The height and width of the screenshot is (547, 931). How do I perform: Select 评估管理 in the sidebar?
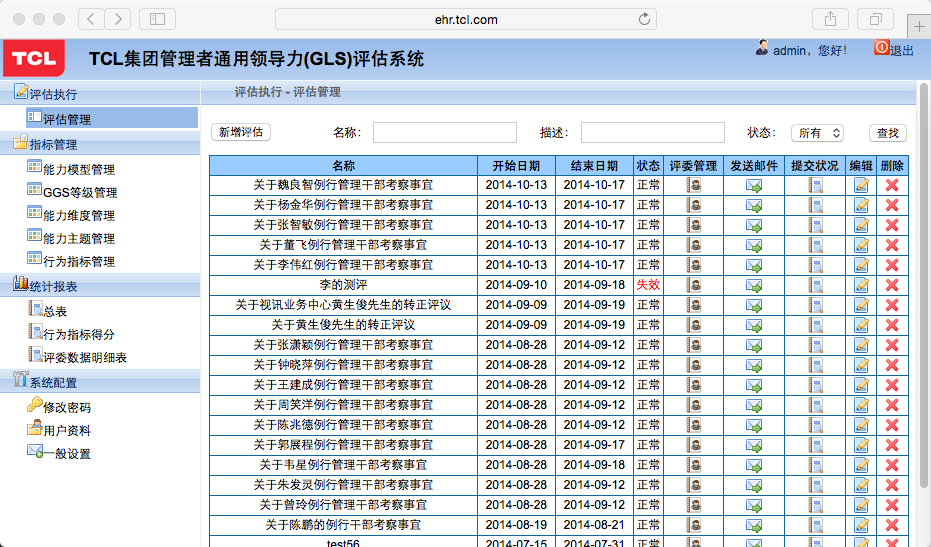[x=112, y=118]
